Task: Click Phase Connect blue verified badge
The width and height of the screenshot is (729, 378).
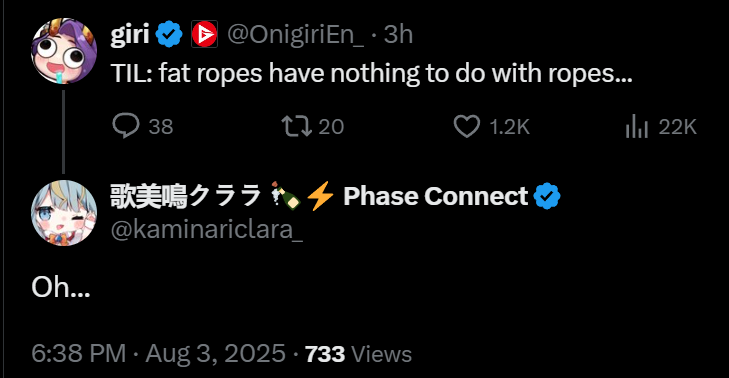Action: [547, 196]
